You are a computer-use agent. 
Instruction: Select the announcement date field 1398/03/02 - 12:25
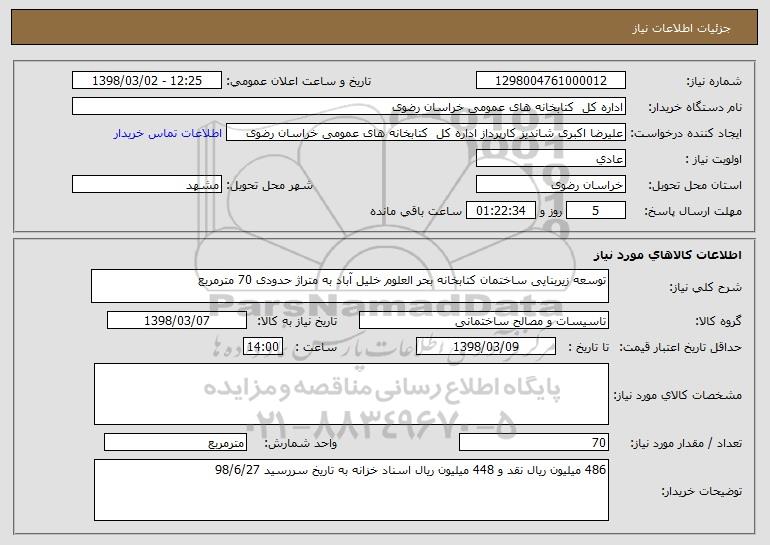click(148, 80)
